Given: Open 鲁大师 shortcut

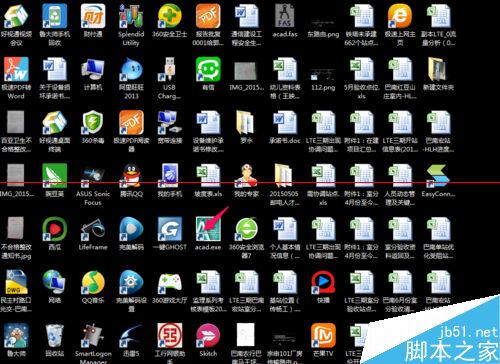Looking at the screenshot, I should (16, 335).
